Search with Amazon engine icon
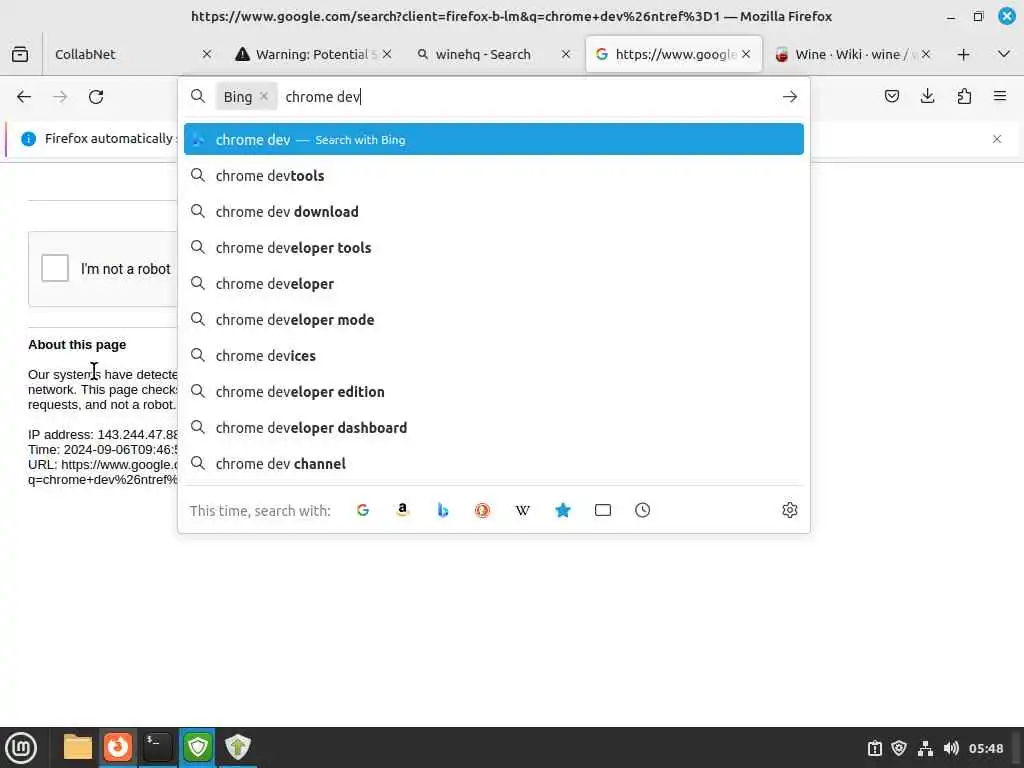The height and width of the screenshot is (768, 1024). pyautogui.click(x=403, y=510)
